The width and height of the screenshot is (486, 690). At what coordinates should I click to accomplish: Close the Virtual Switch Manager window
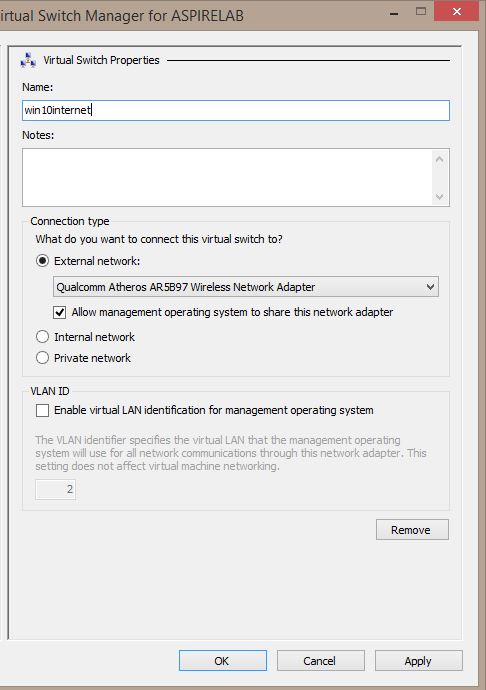coord(457,11)
